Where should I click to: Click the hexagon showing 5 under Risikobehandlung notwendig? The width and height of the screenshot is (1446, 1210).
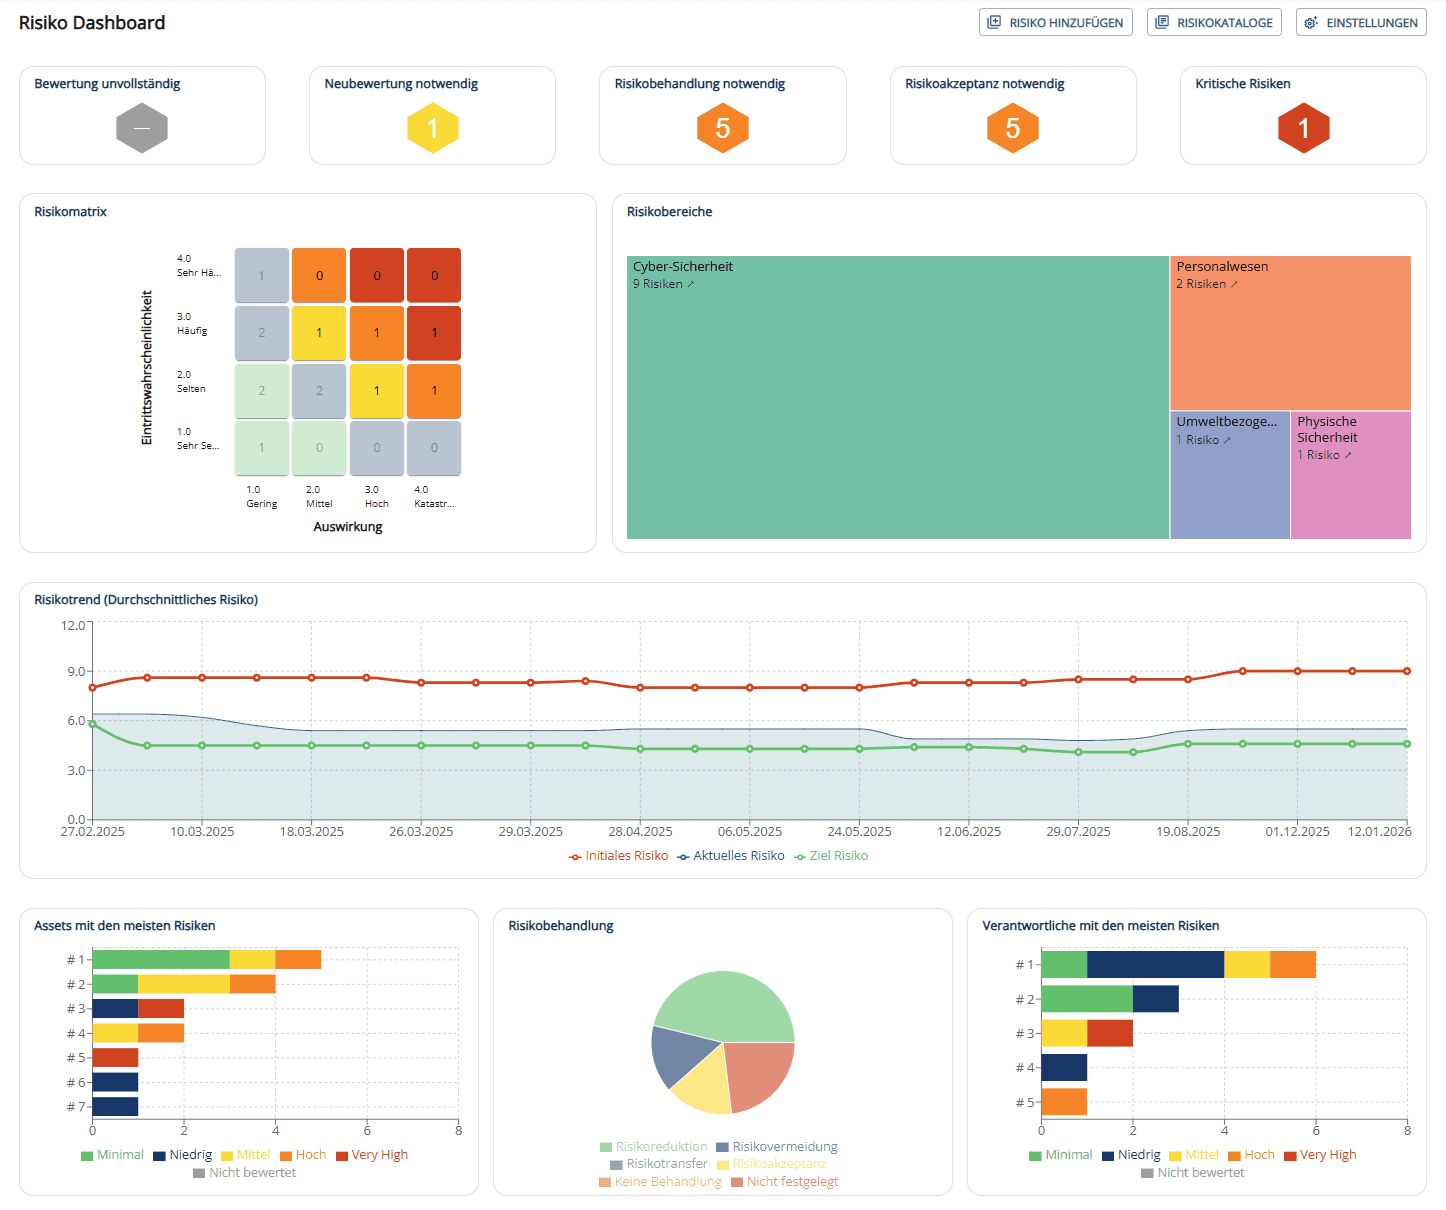722,128
